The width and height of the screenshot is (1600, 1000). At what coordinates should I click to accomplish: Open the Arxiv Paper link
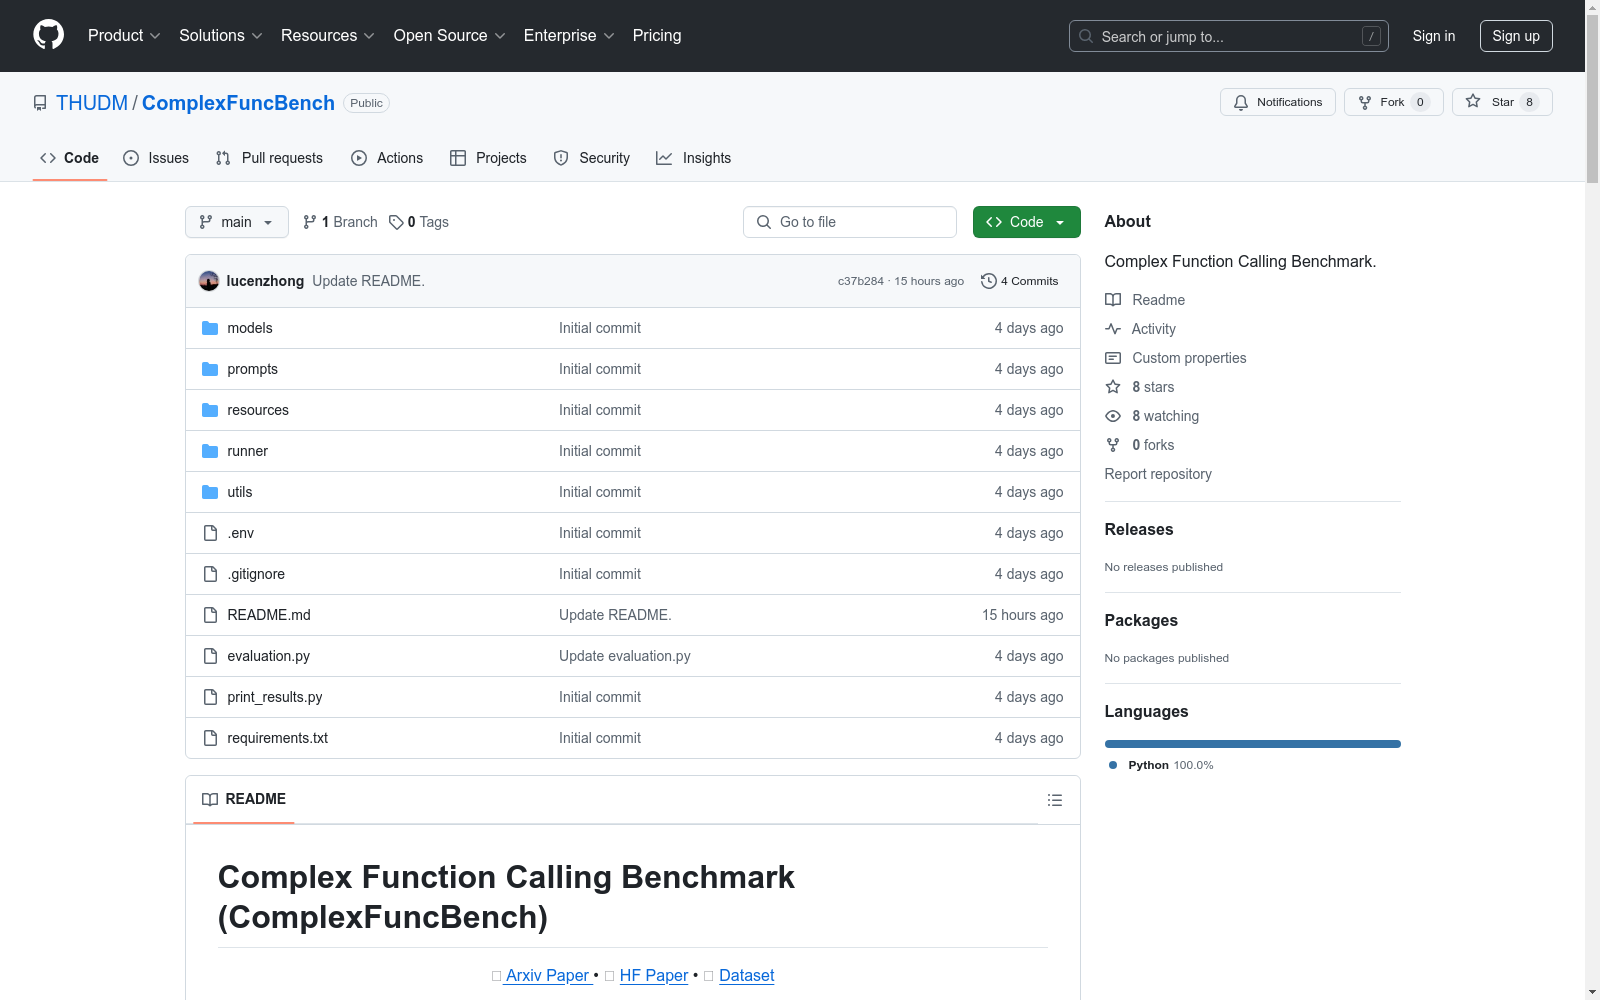click(x=547, y=975)
